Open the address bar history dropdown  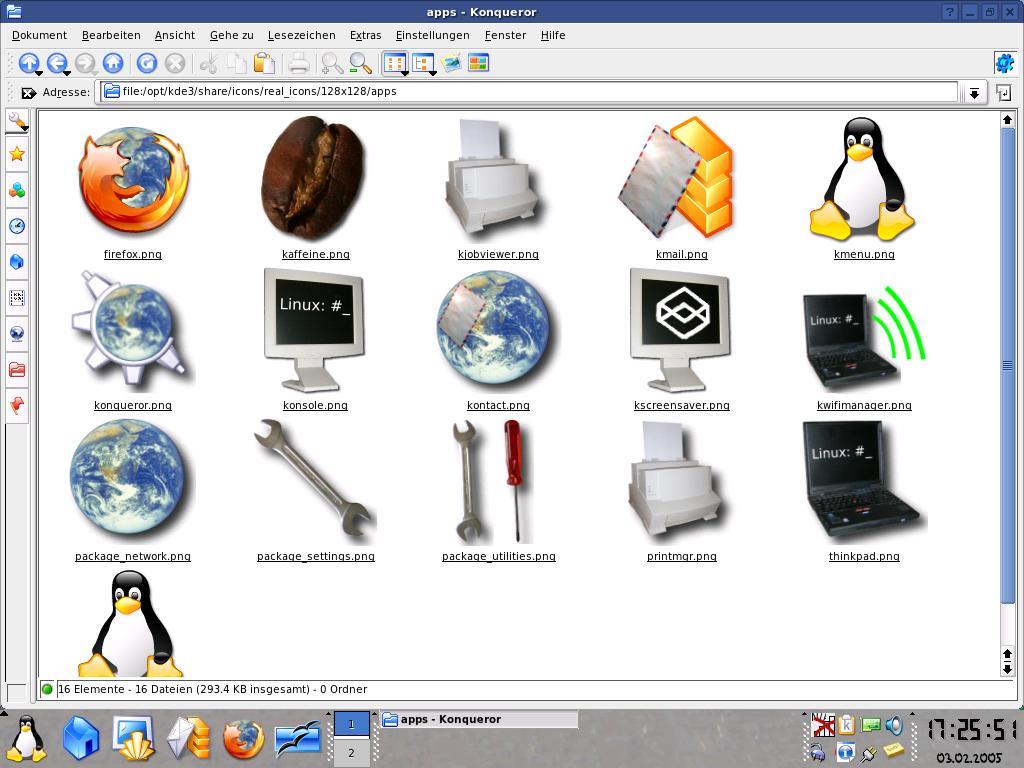point(974,93)
